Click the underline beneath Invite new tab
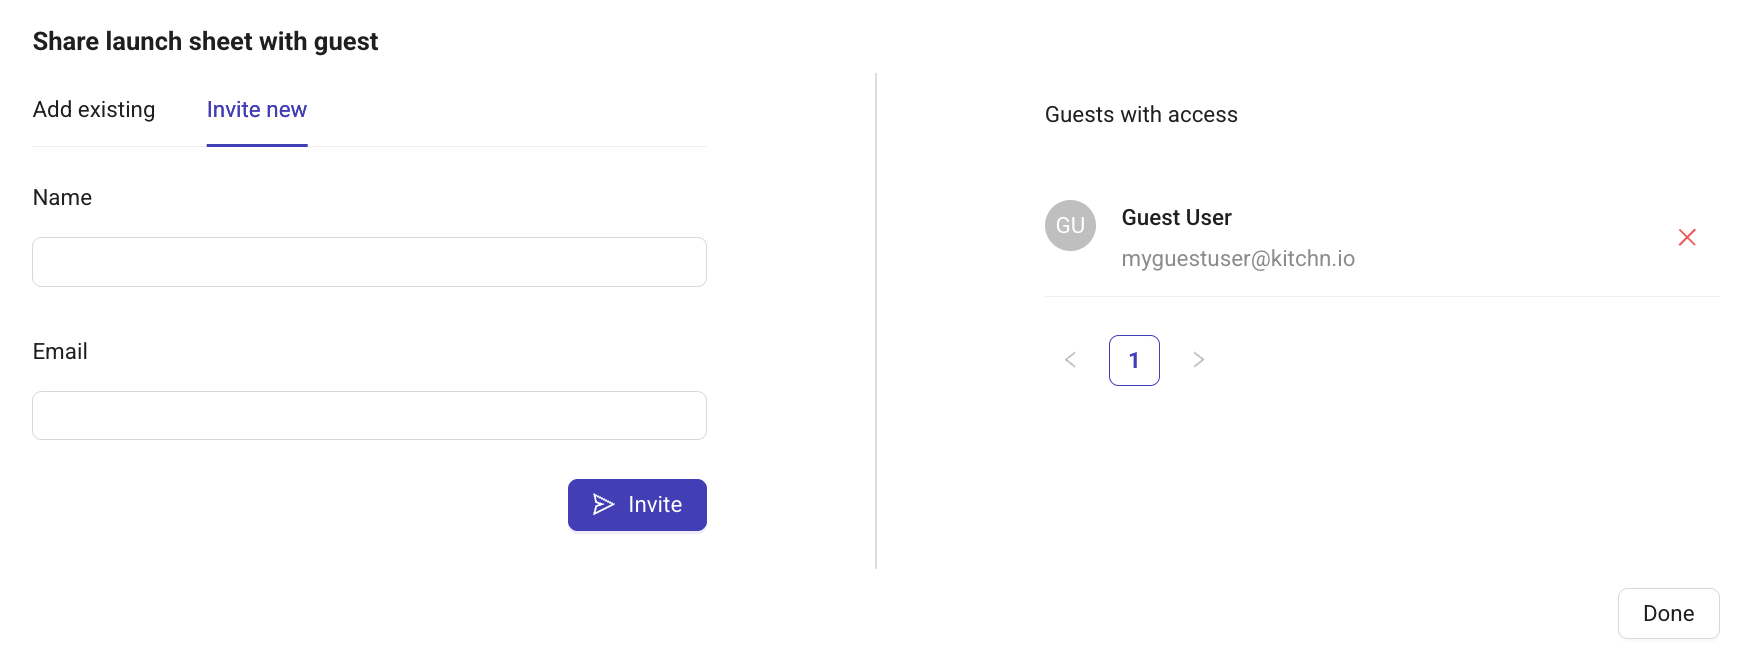 (x=257, y=145)
